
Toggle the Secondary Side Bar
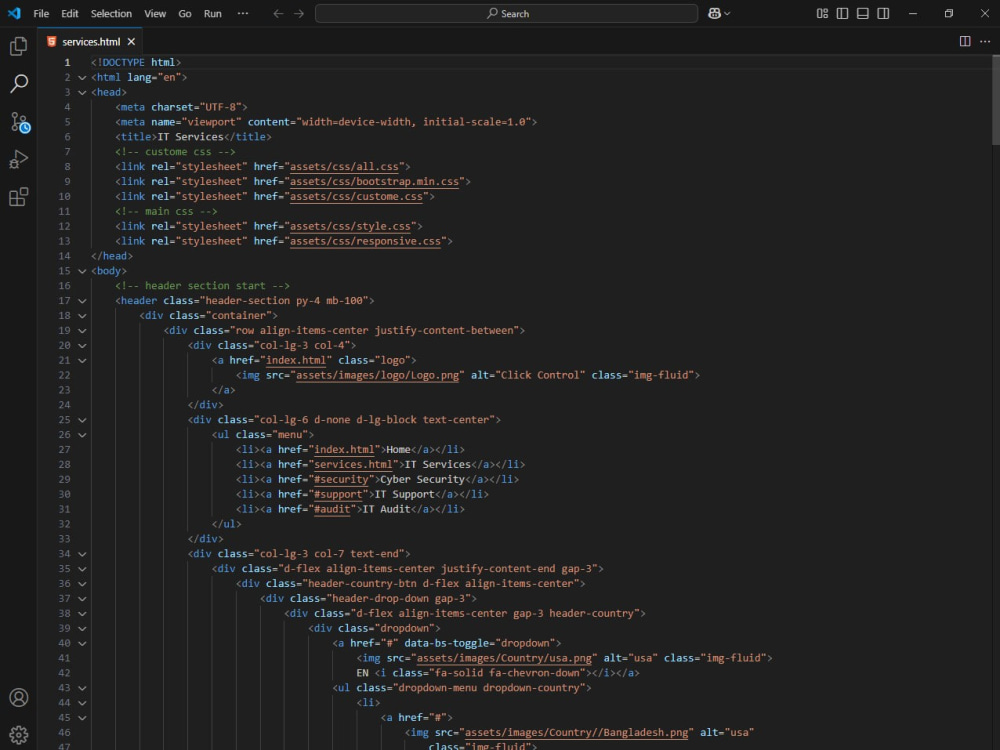pyautogui.click(x=883, y=13)
